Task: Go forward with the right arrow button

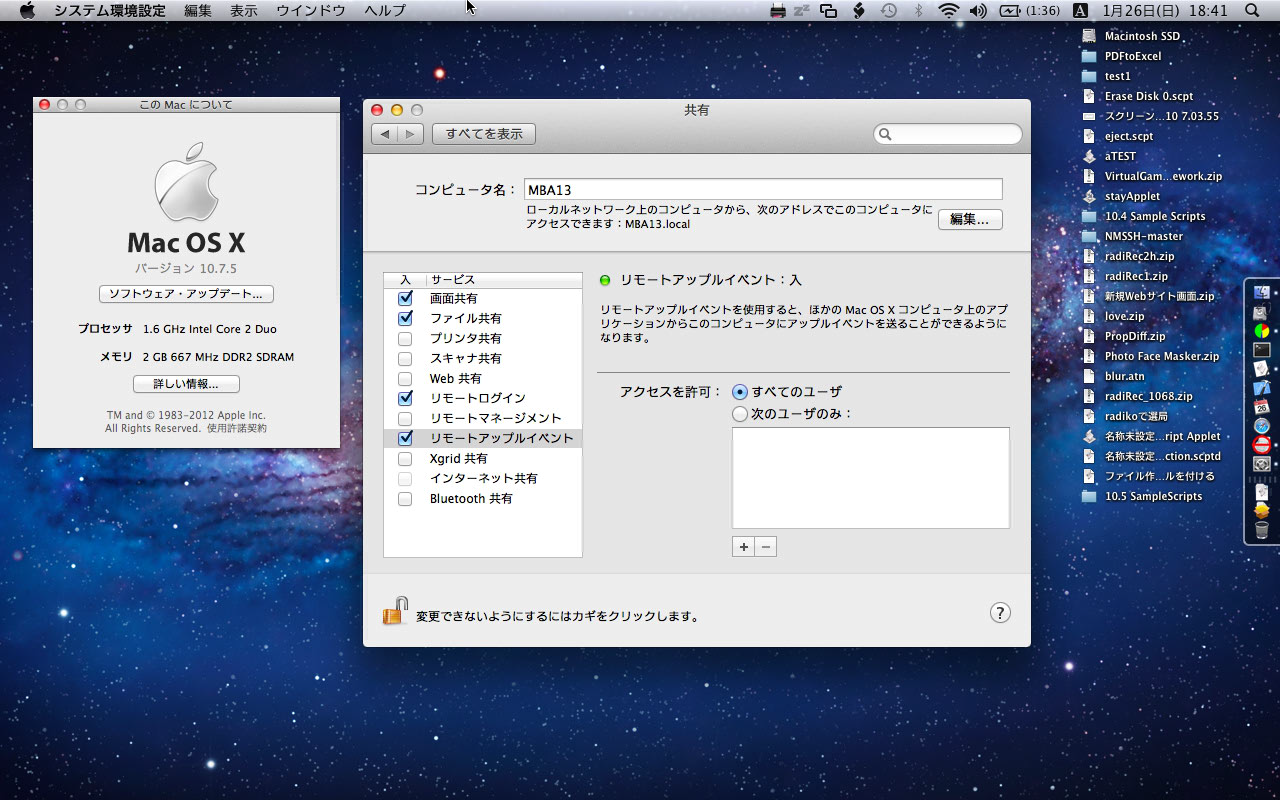Action: coord(411,133)
